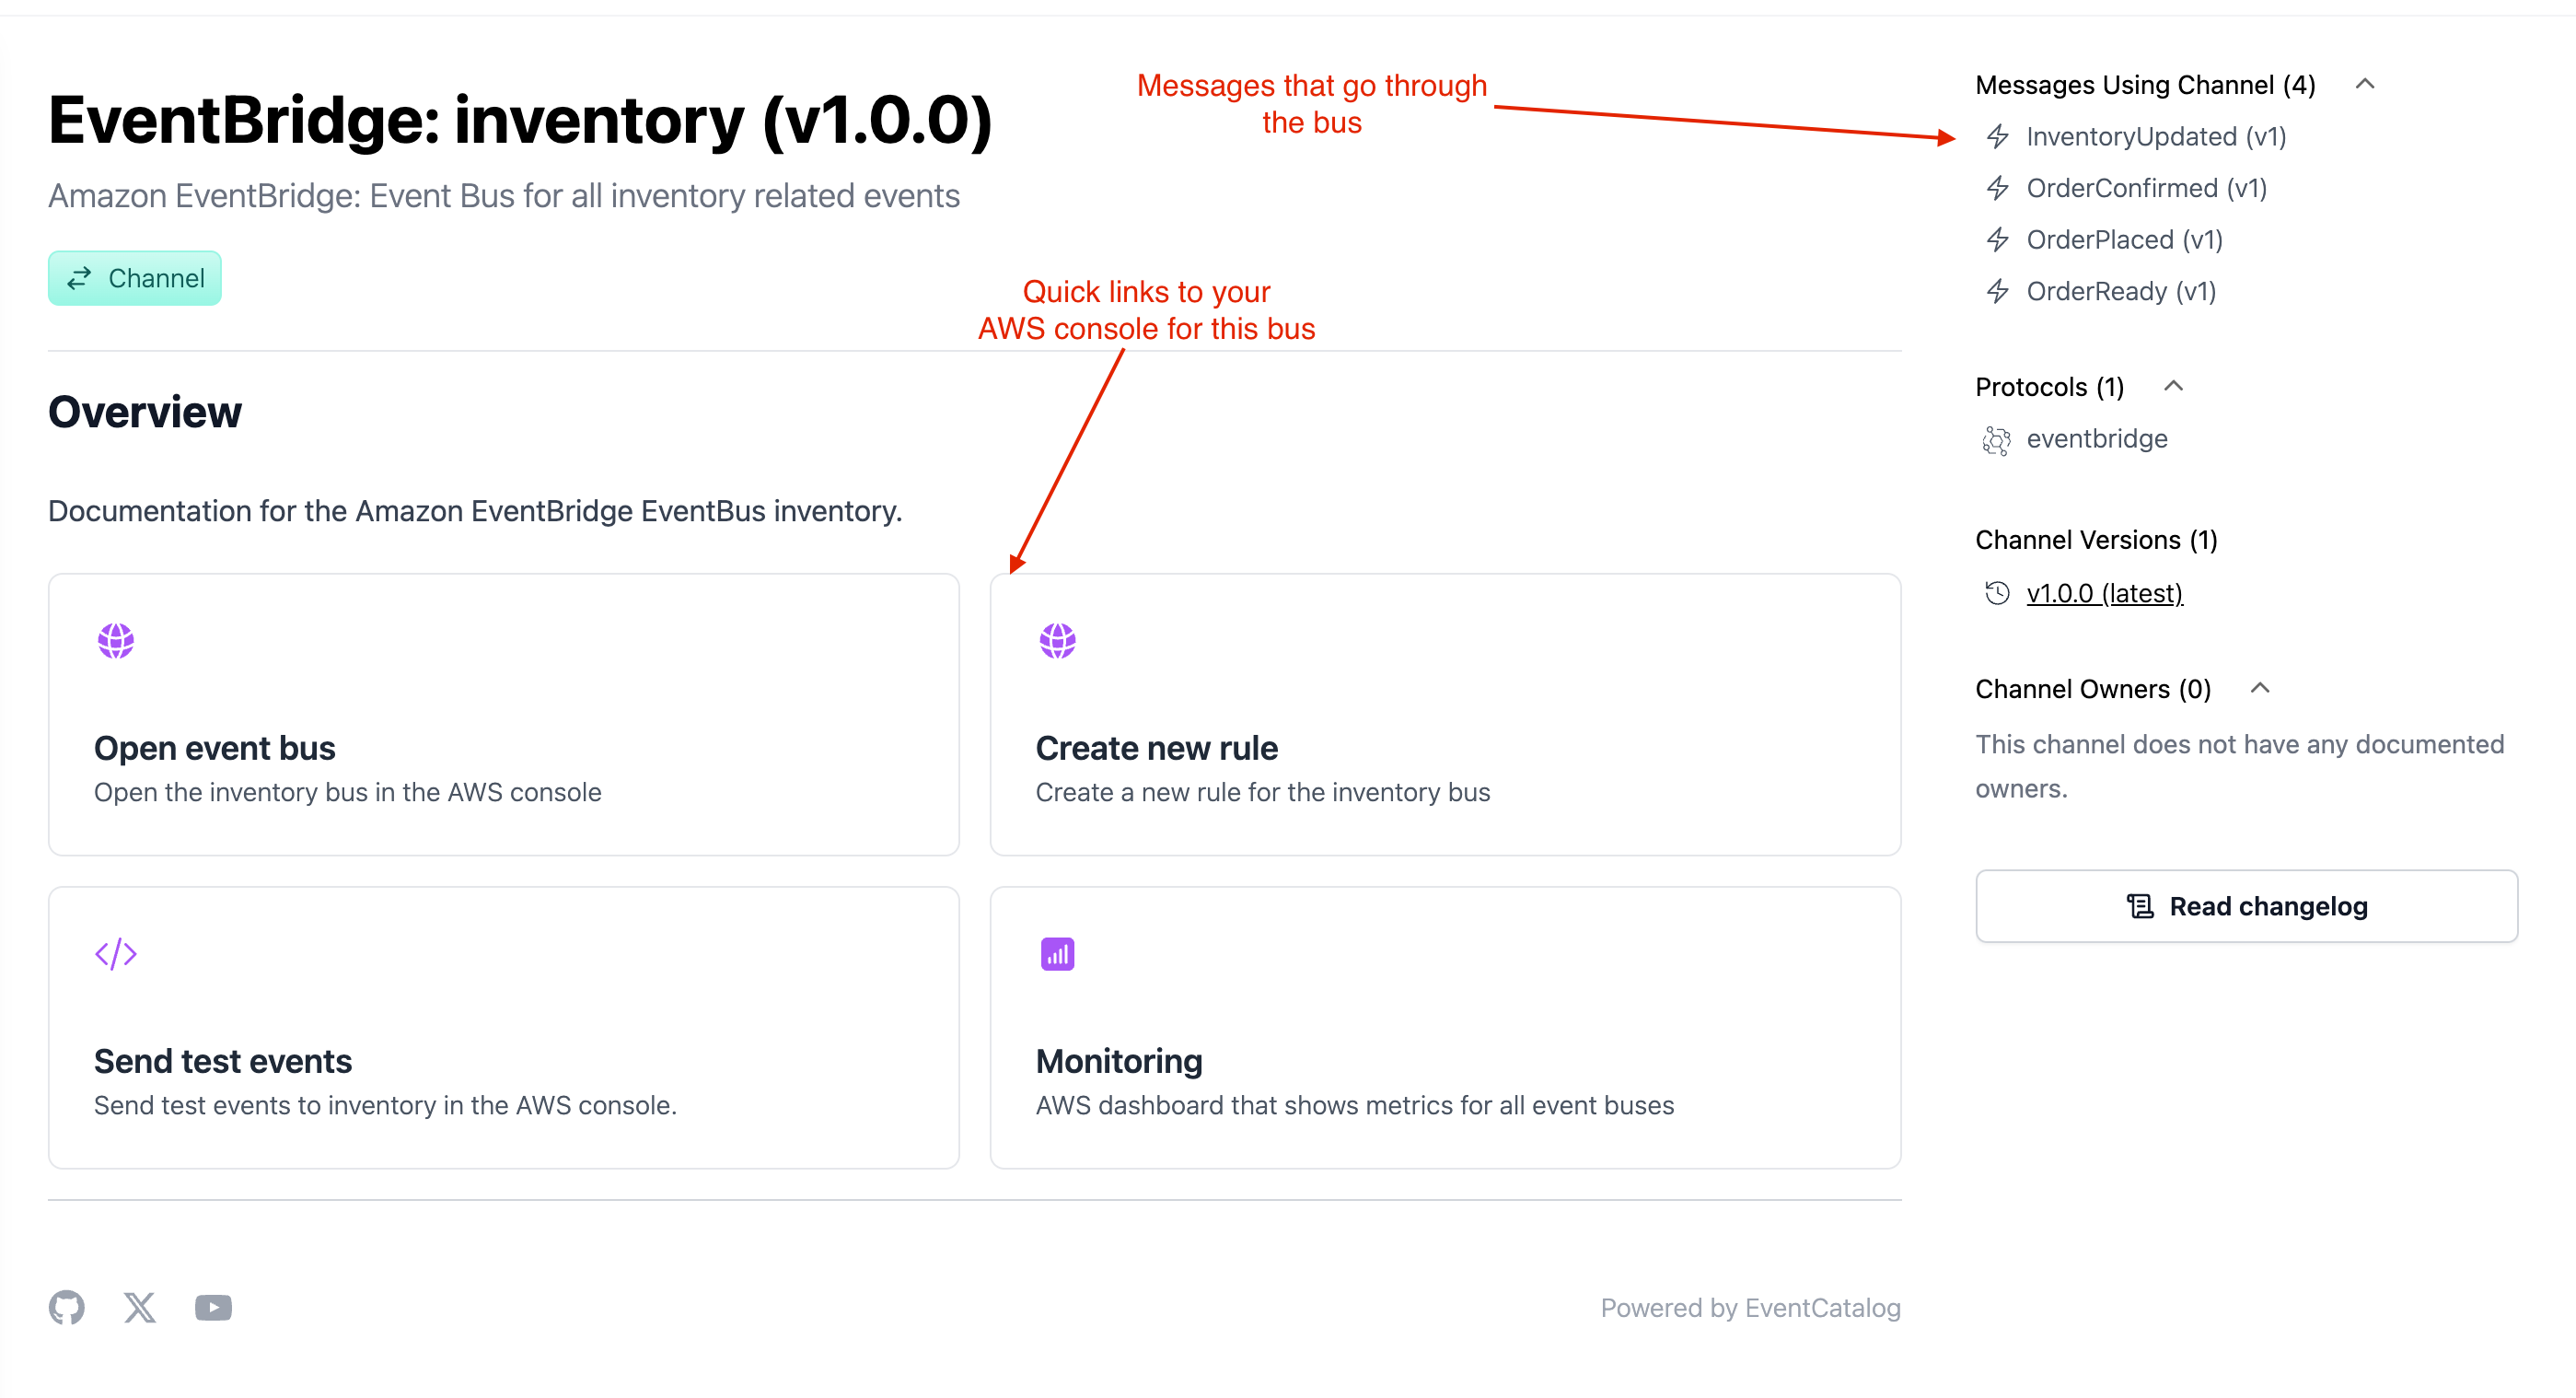Open the v1.0.0 (latest) version link
The height and width of the screenshot is (1398, 2576).
click(x=2104, y=593)
